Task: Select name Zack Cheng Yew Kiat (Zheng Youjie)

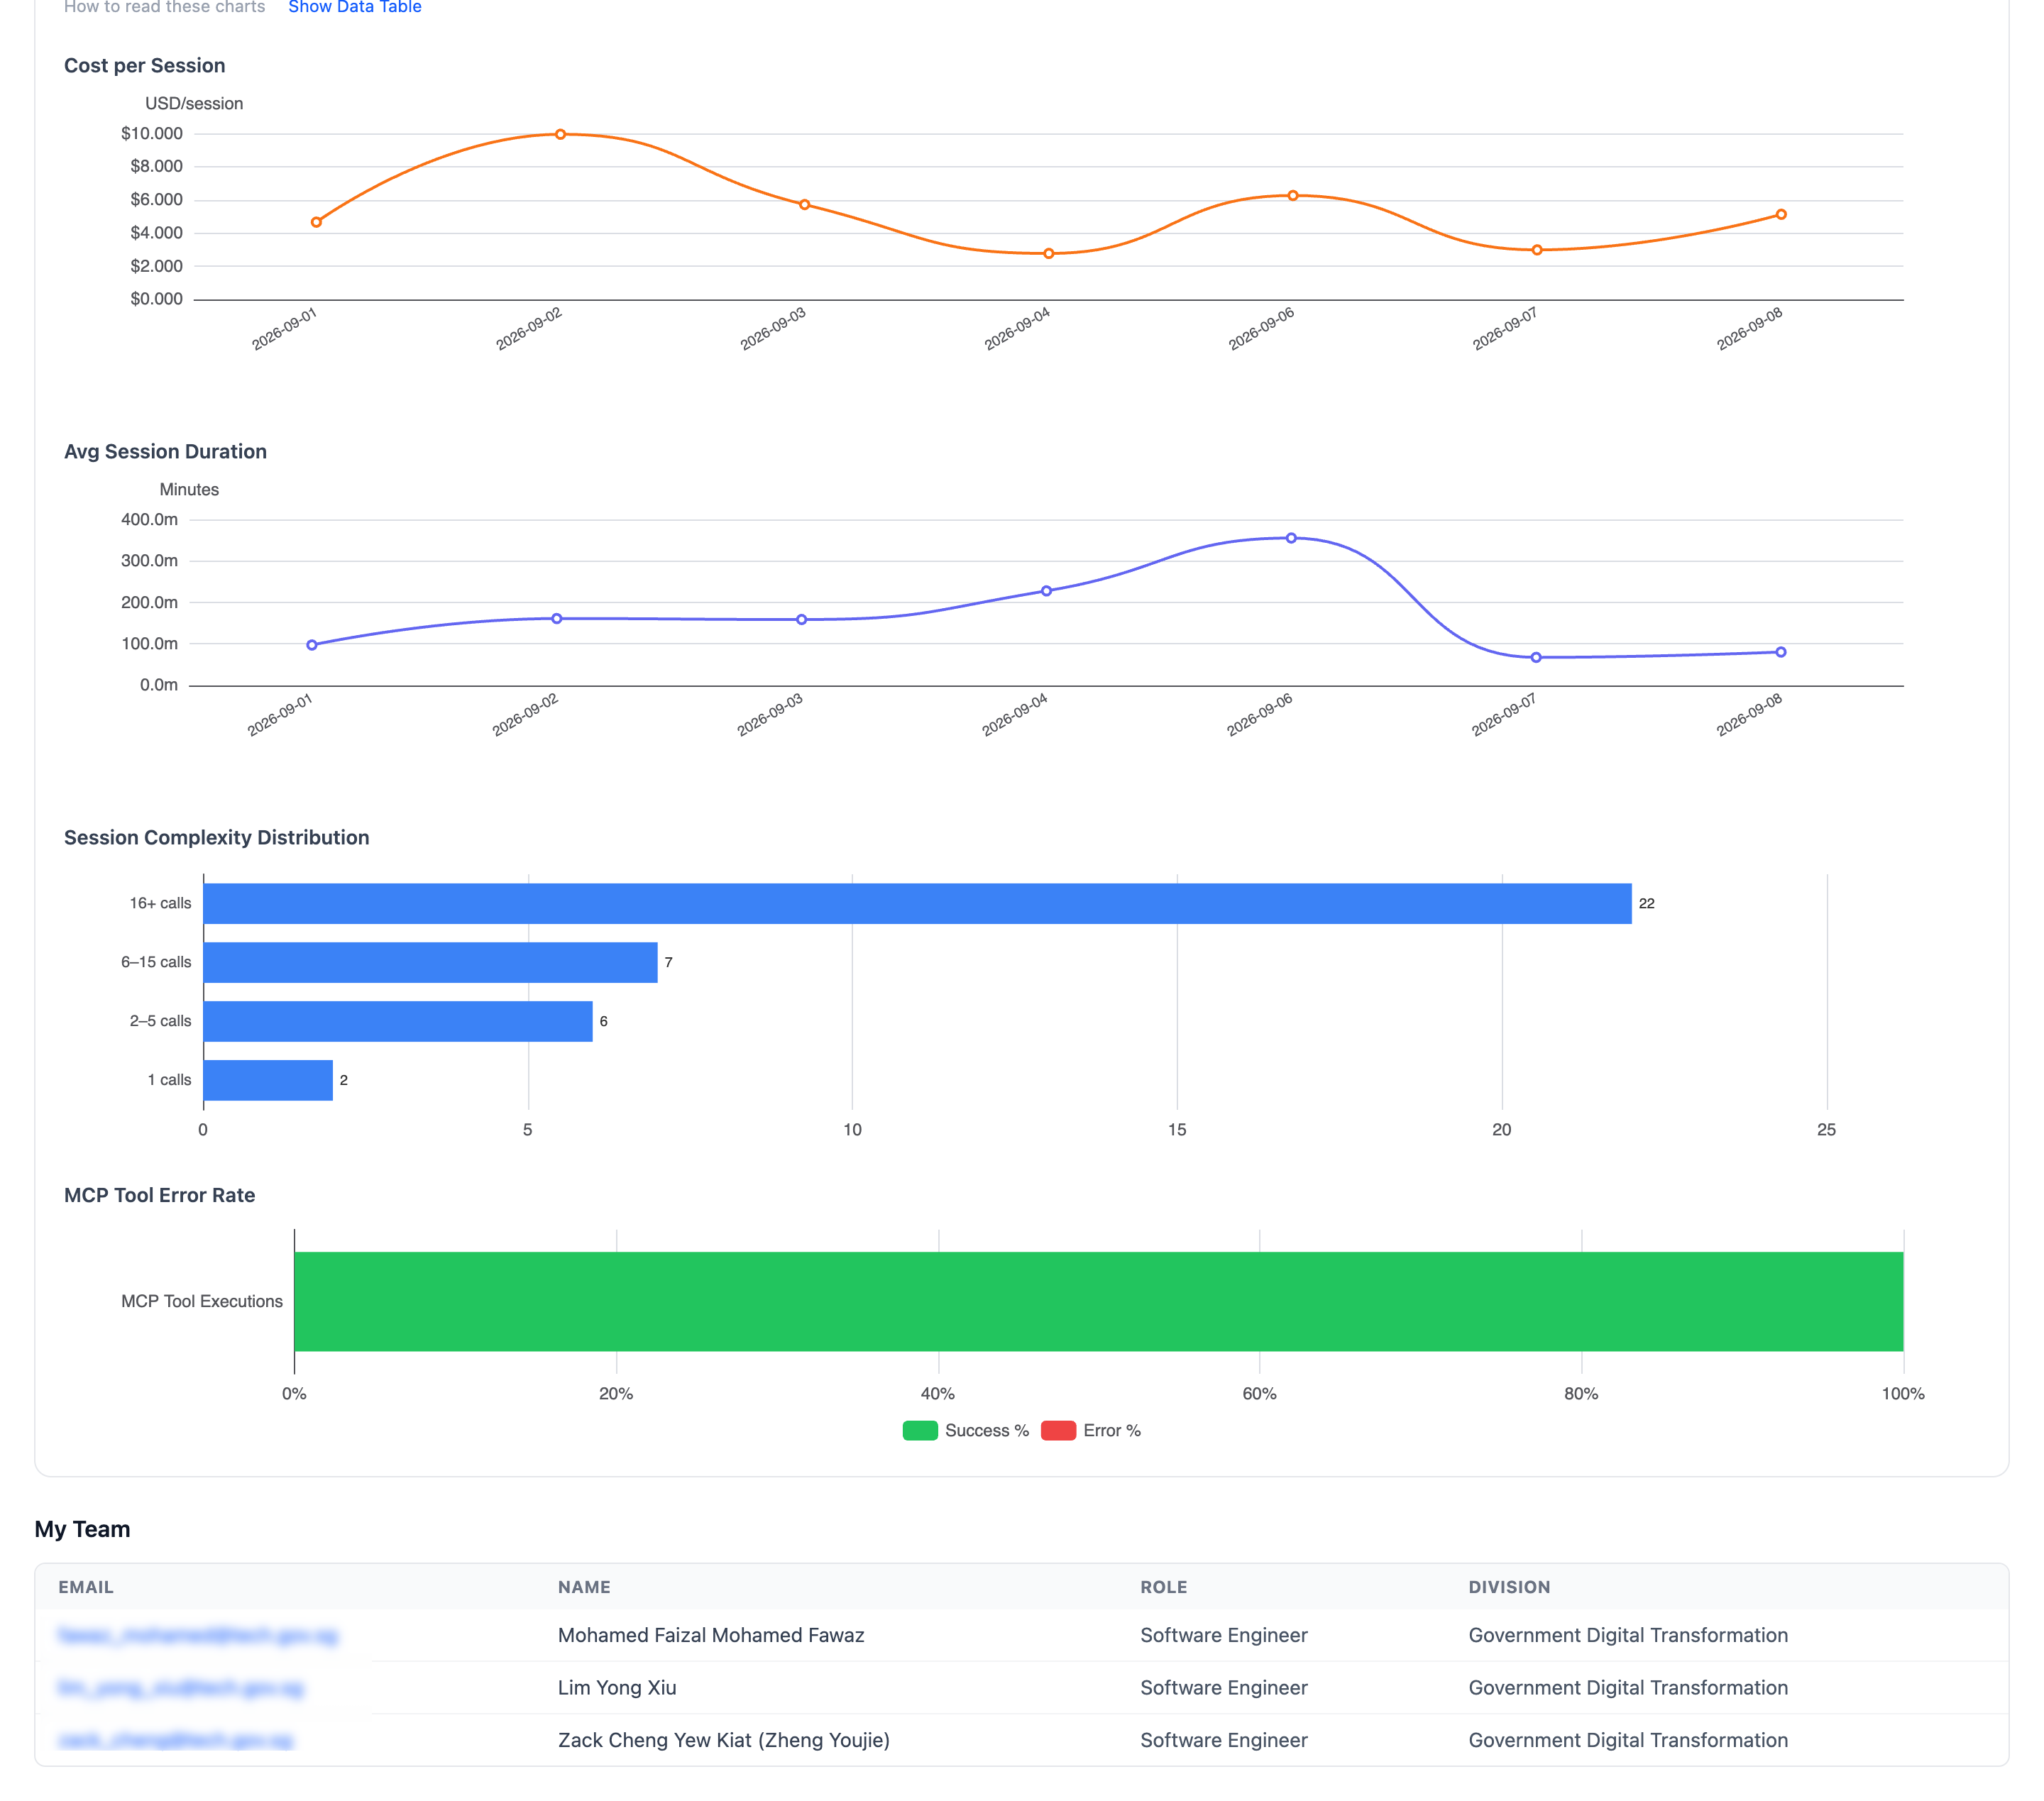Action: coord(724,1741)
